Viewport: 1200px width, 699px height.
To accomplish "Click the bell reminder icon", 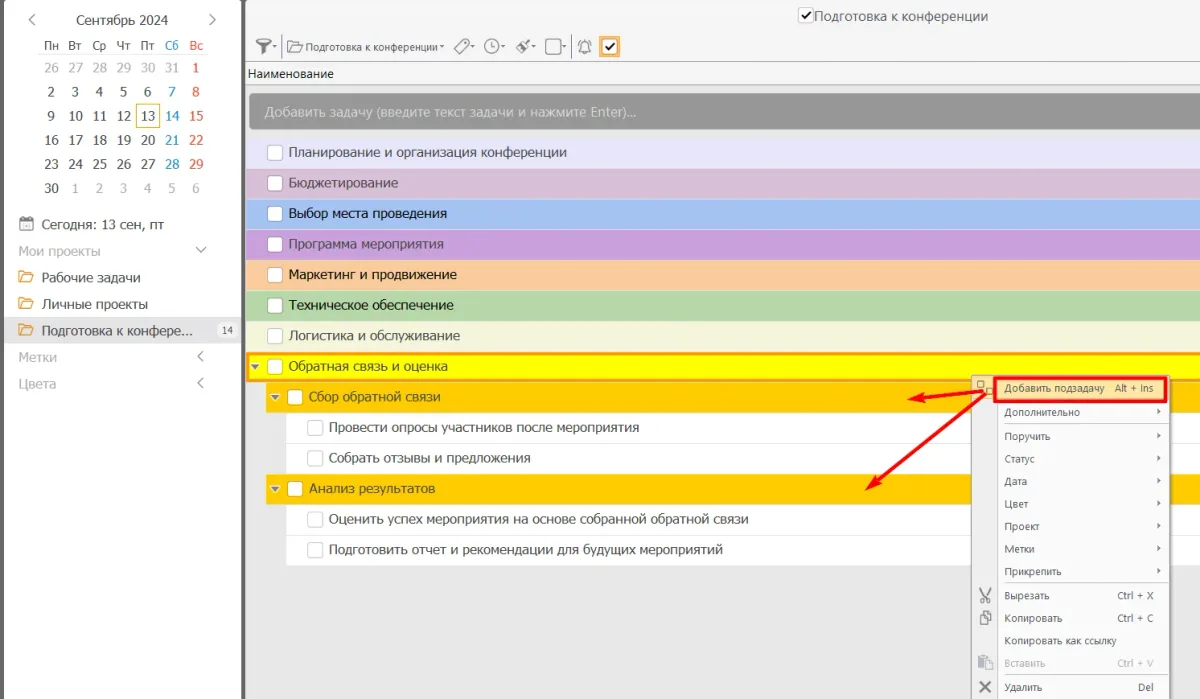I will (x=584, y=46).
